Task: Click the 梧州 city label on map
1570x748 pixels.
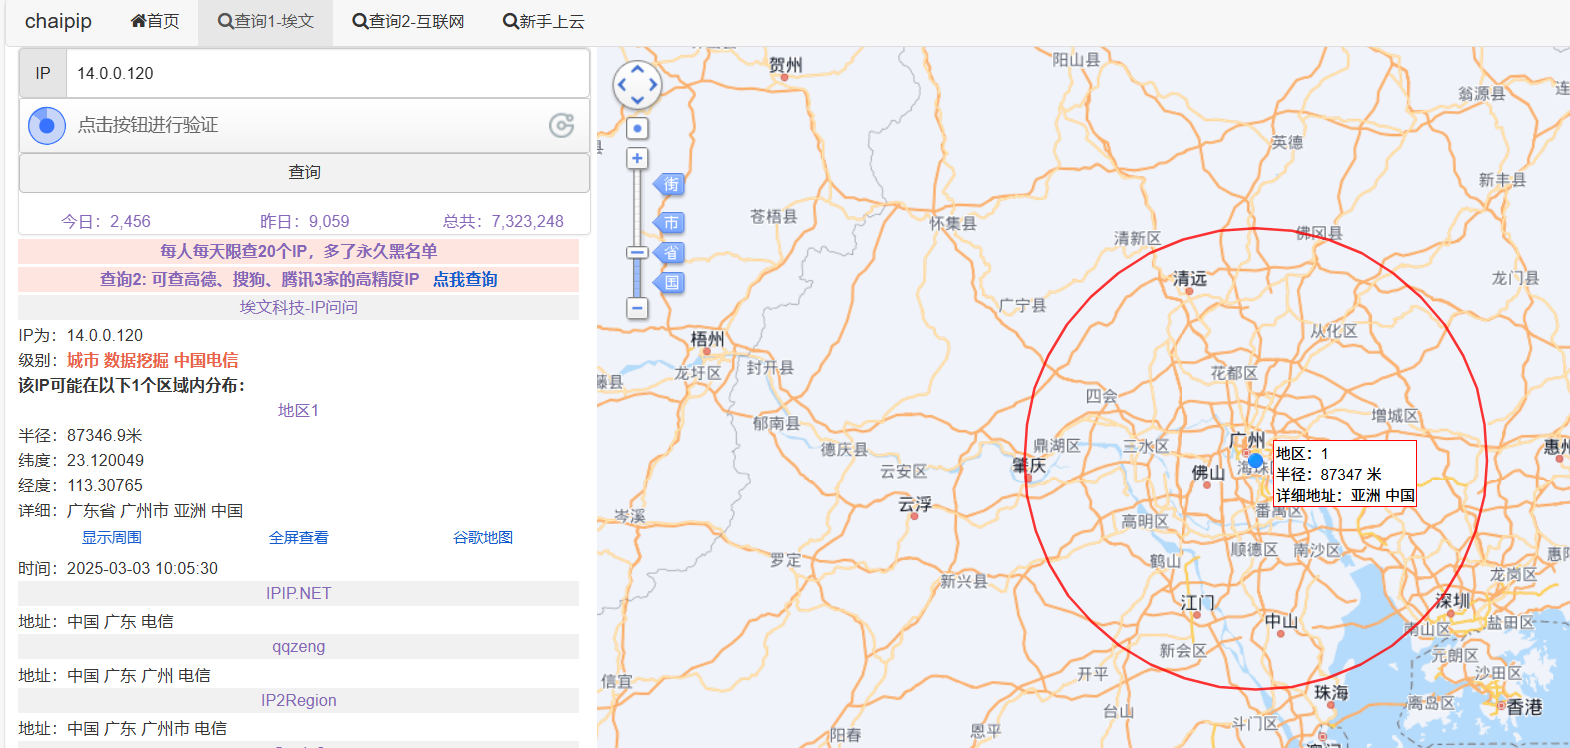Action: tap(707, 339)
